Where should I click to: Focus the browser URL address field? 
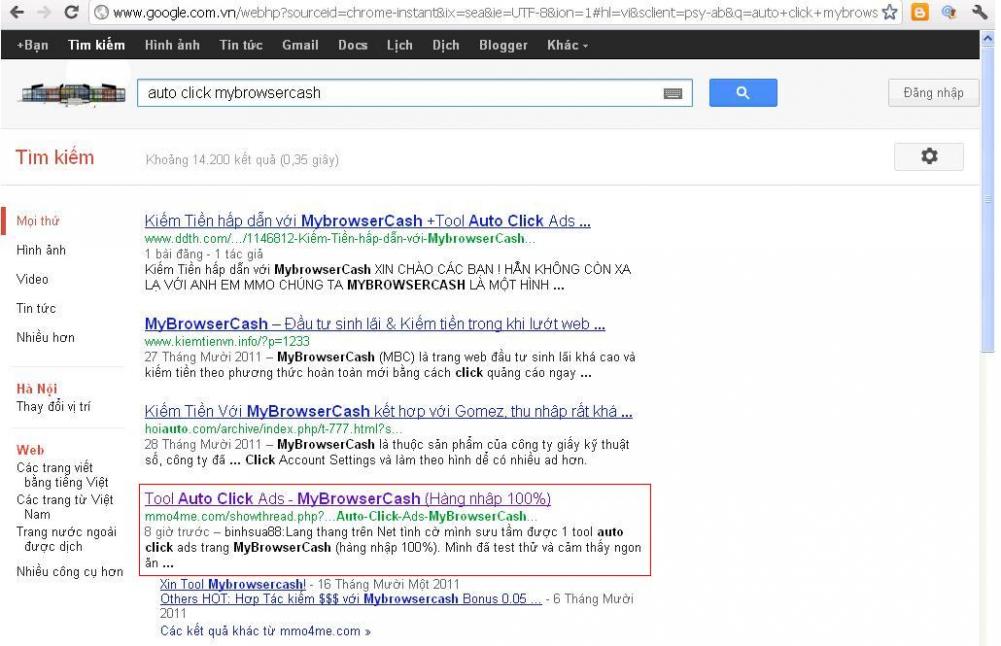[x=495, y=12]
